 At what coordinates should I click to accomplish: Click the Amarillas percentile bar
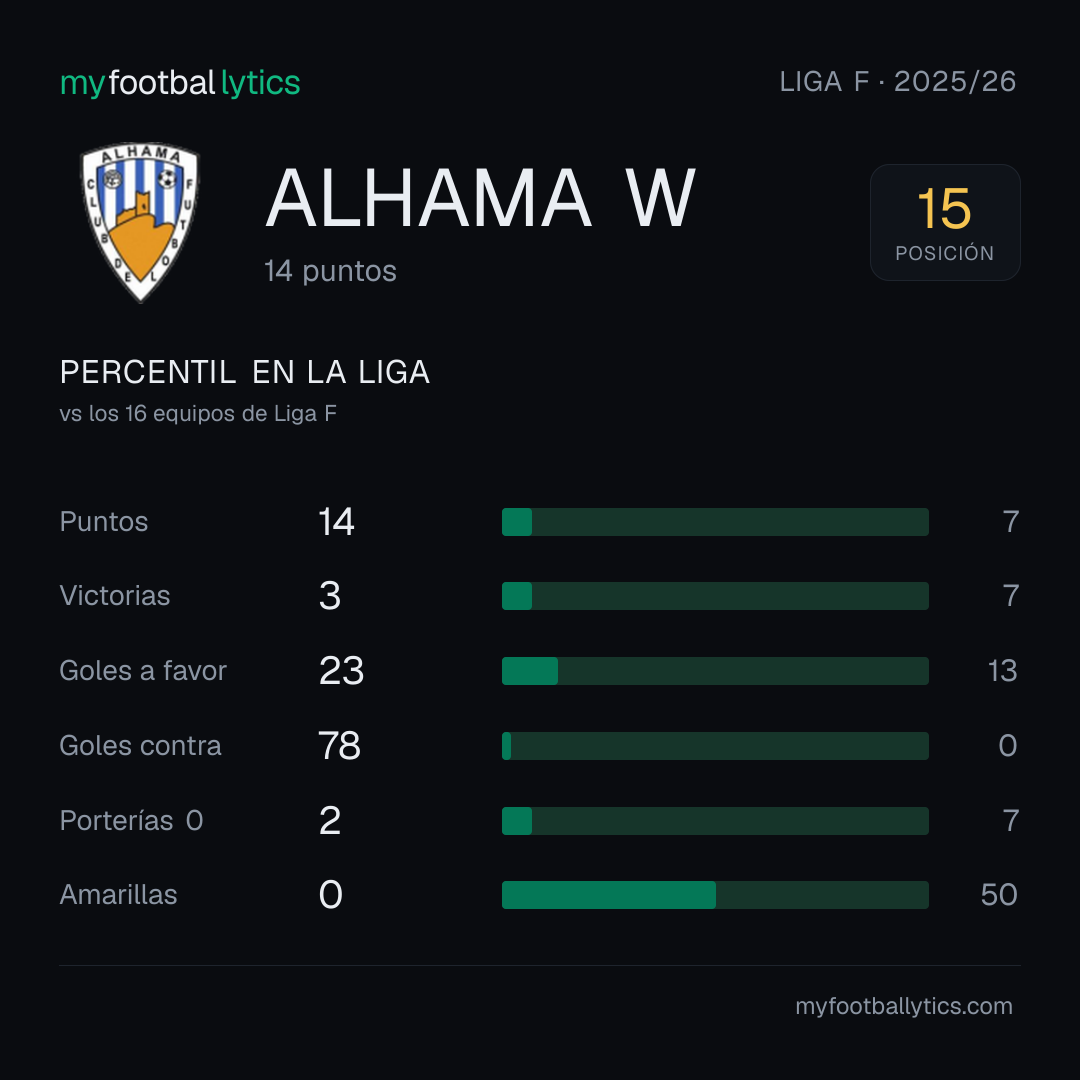(715, 895)
